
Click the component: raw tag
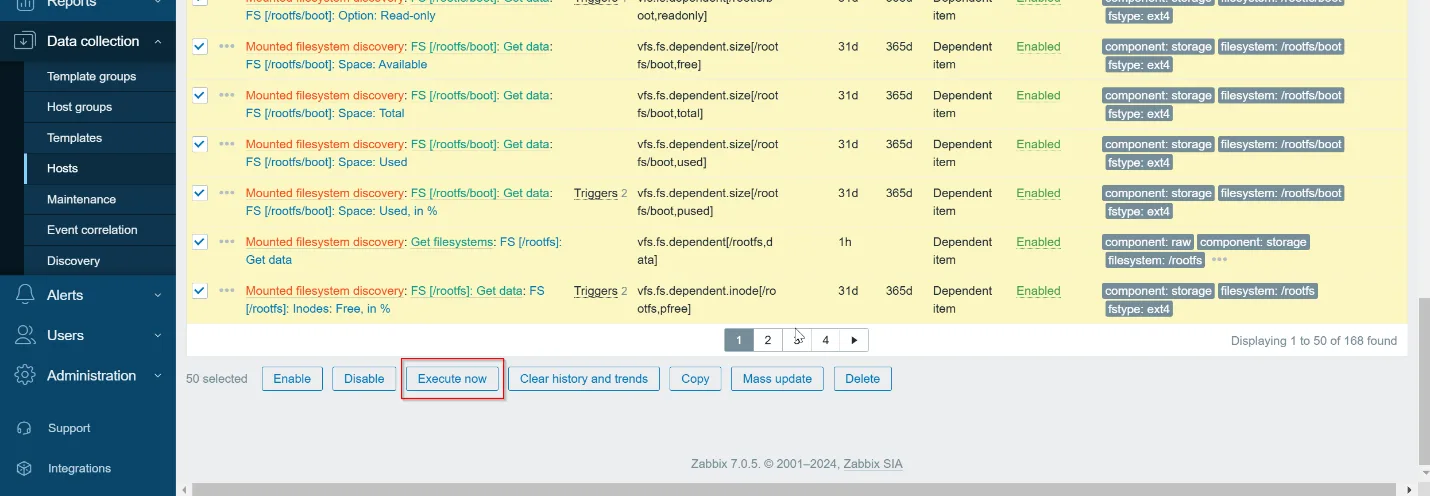click(1147, 242)
